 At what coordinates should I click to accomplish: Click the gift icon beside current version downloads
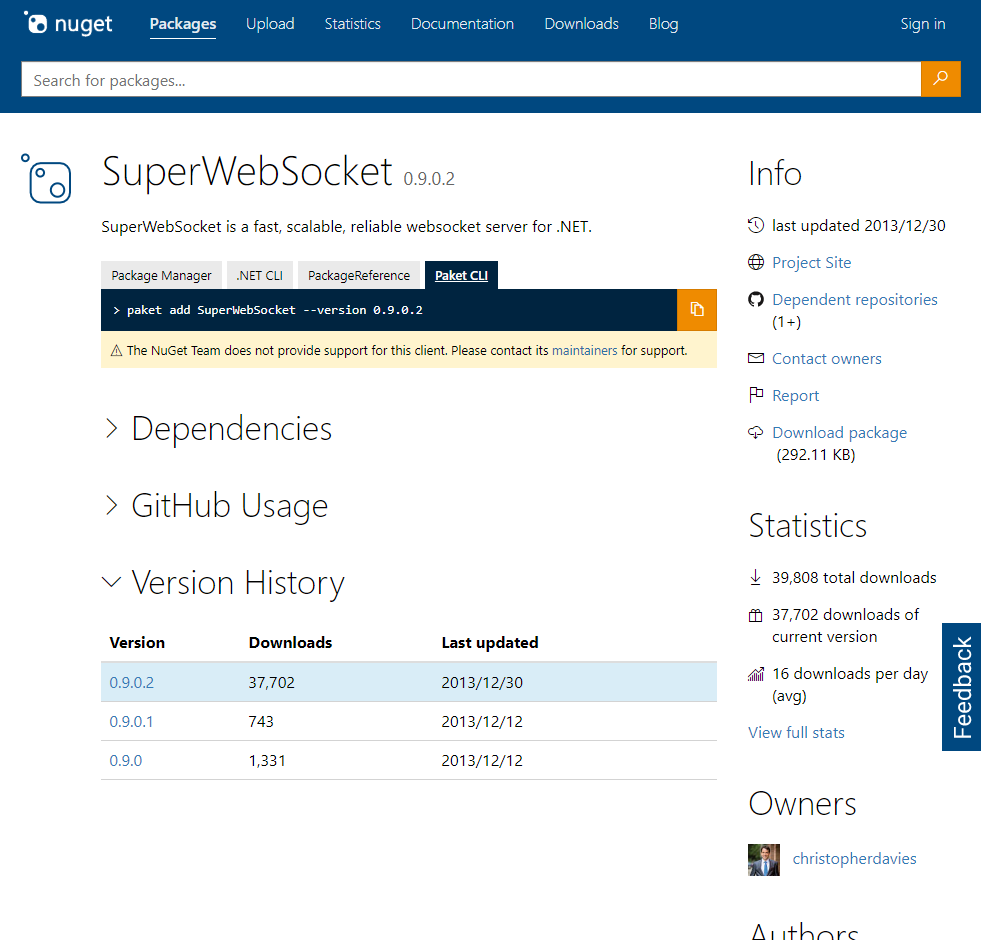tap(755, 615)
